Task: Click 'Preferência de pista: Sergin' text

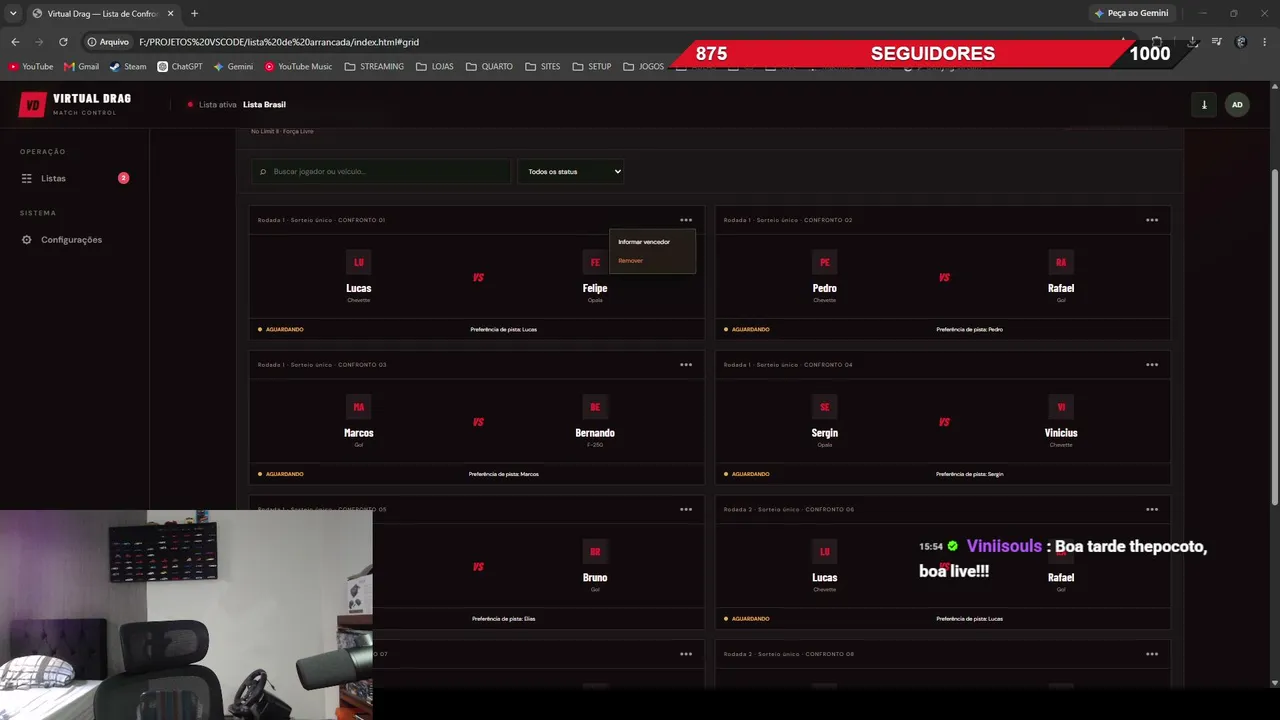Action: pyautogui.click(x=970, y=474)
